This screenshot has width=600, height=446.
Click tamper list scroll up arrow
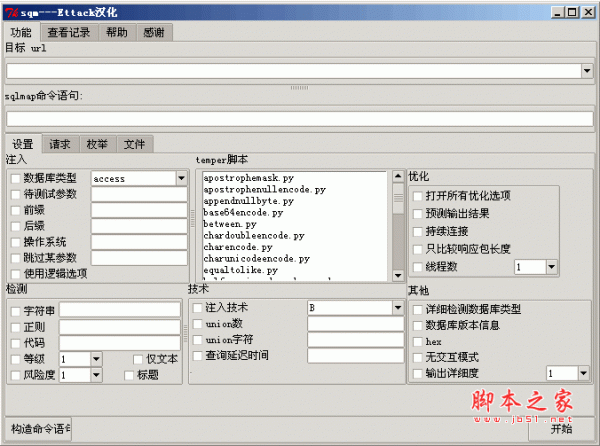[x=398, y=176]
